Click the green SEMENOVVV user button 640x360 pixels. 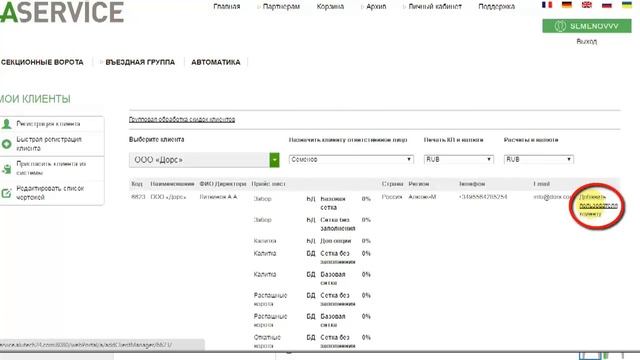[587, 26]
